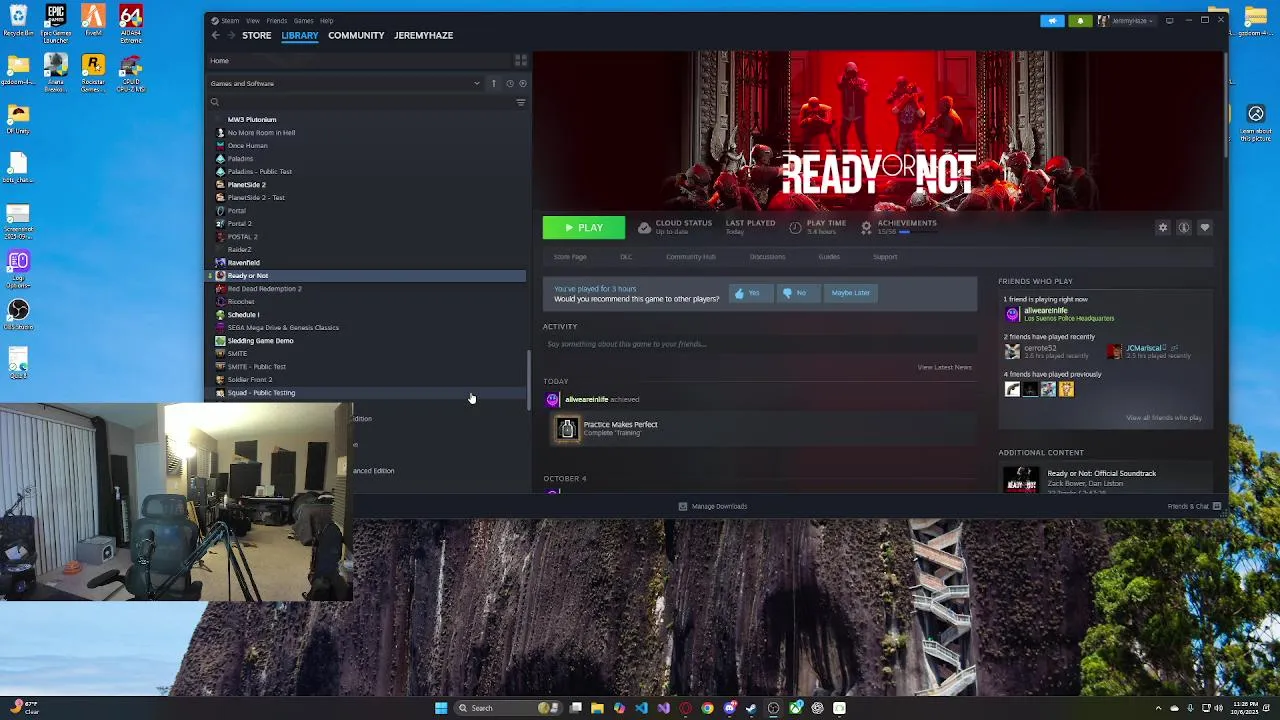This screenshot has width=1280, height=720.
Task: Click allweareinlife avatar in Friends Who Play
Action: click(x=1012, y=314)
